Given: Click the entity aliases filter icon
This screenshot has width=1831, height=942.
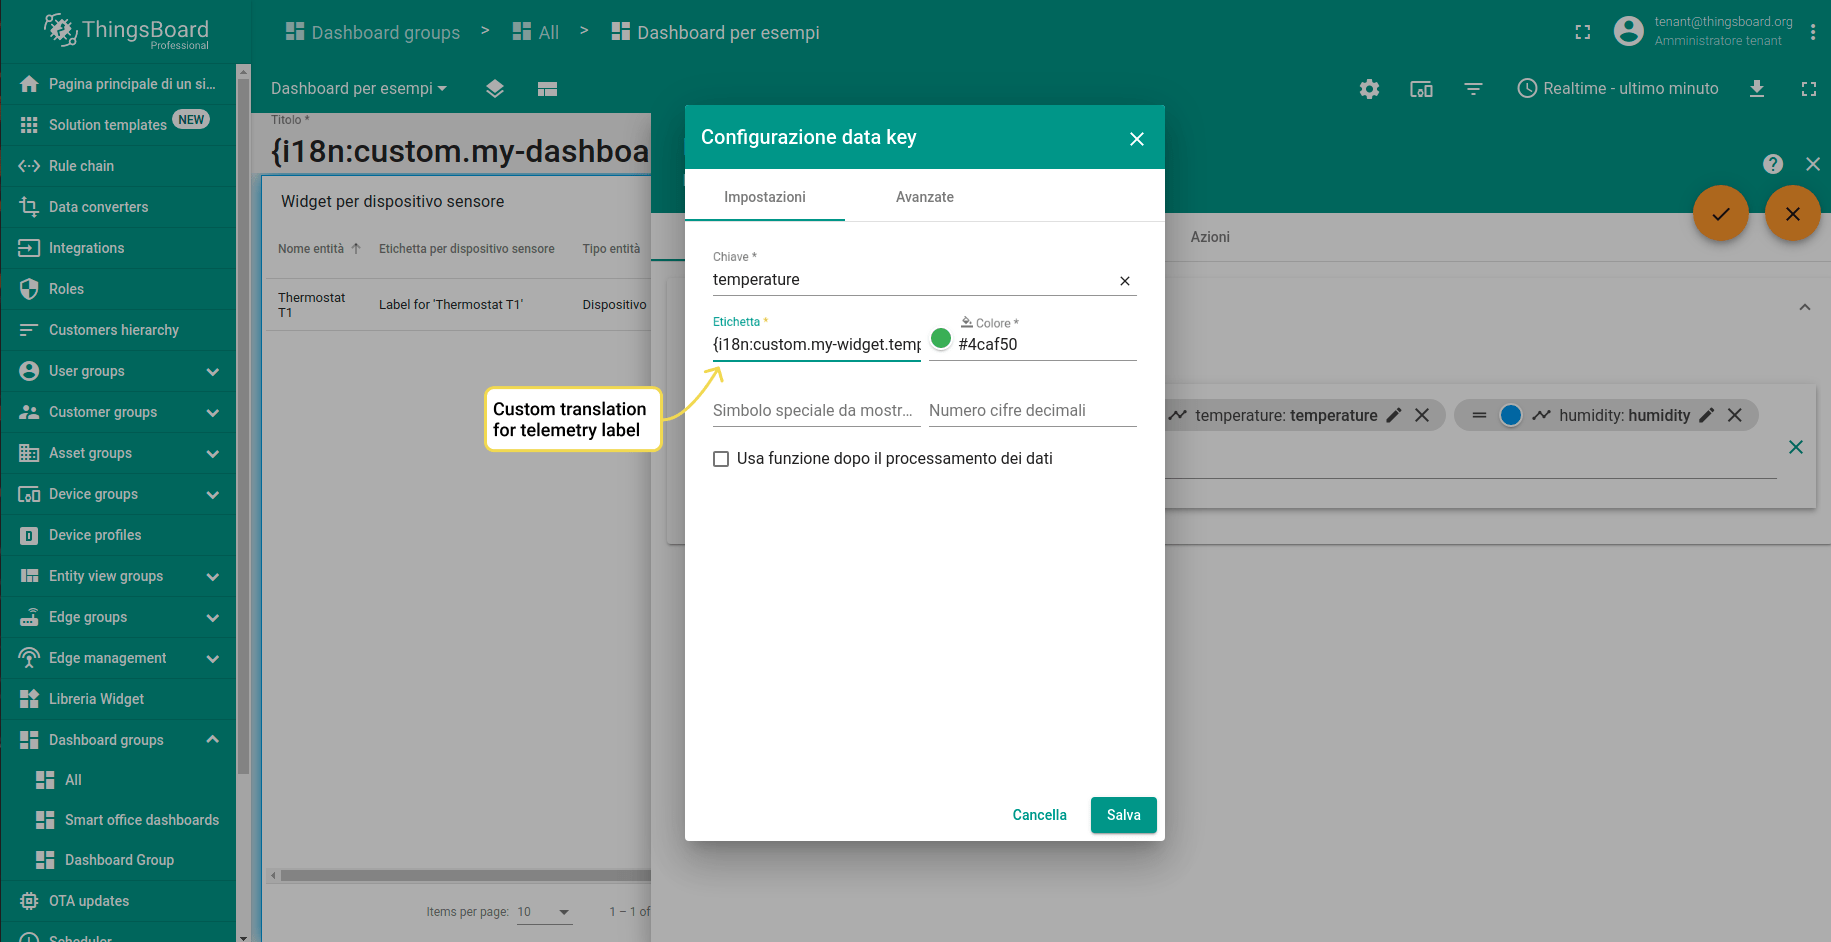Looking at the screenshot, I should click(1473, 88).
